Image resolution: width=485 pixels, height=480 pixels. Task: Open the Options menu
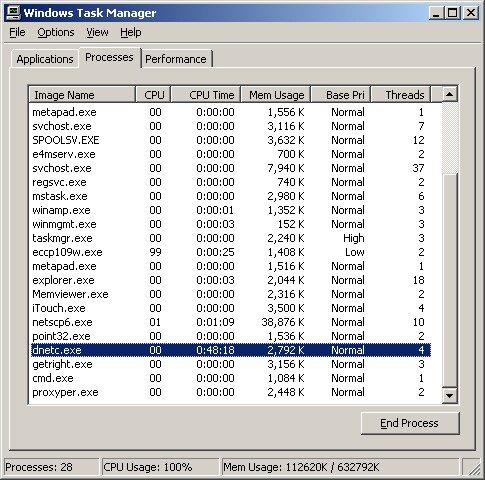pyautogui.click(x=56, y=32)
